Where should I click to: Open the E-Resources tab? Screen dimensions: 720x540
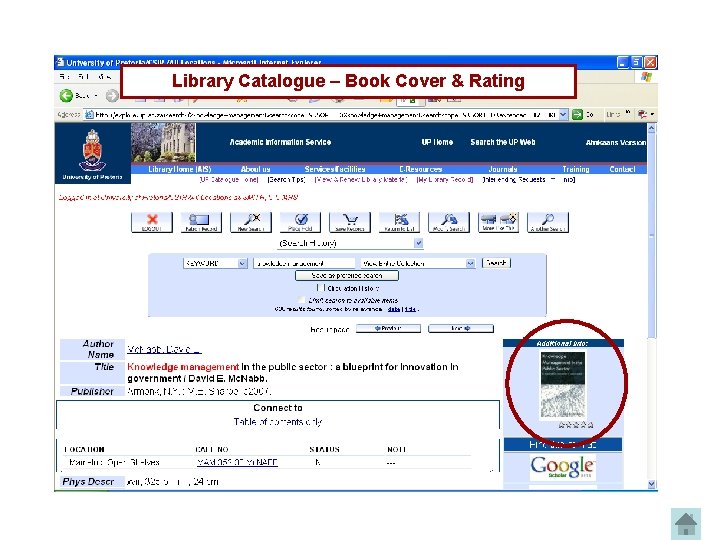(420, 169)
